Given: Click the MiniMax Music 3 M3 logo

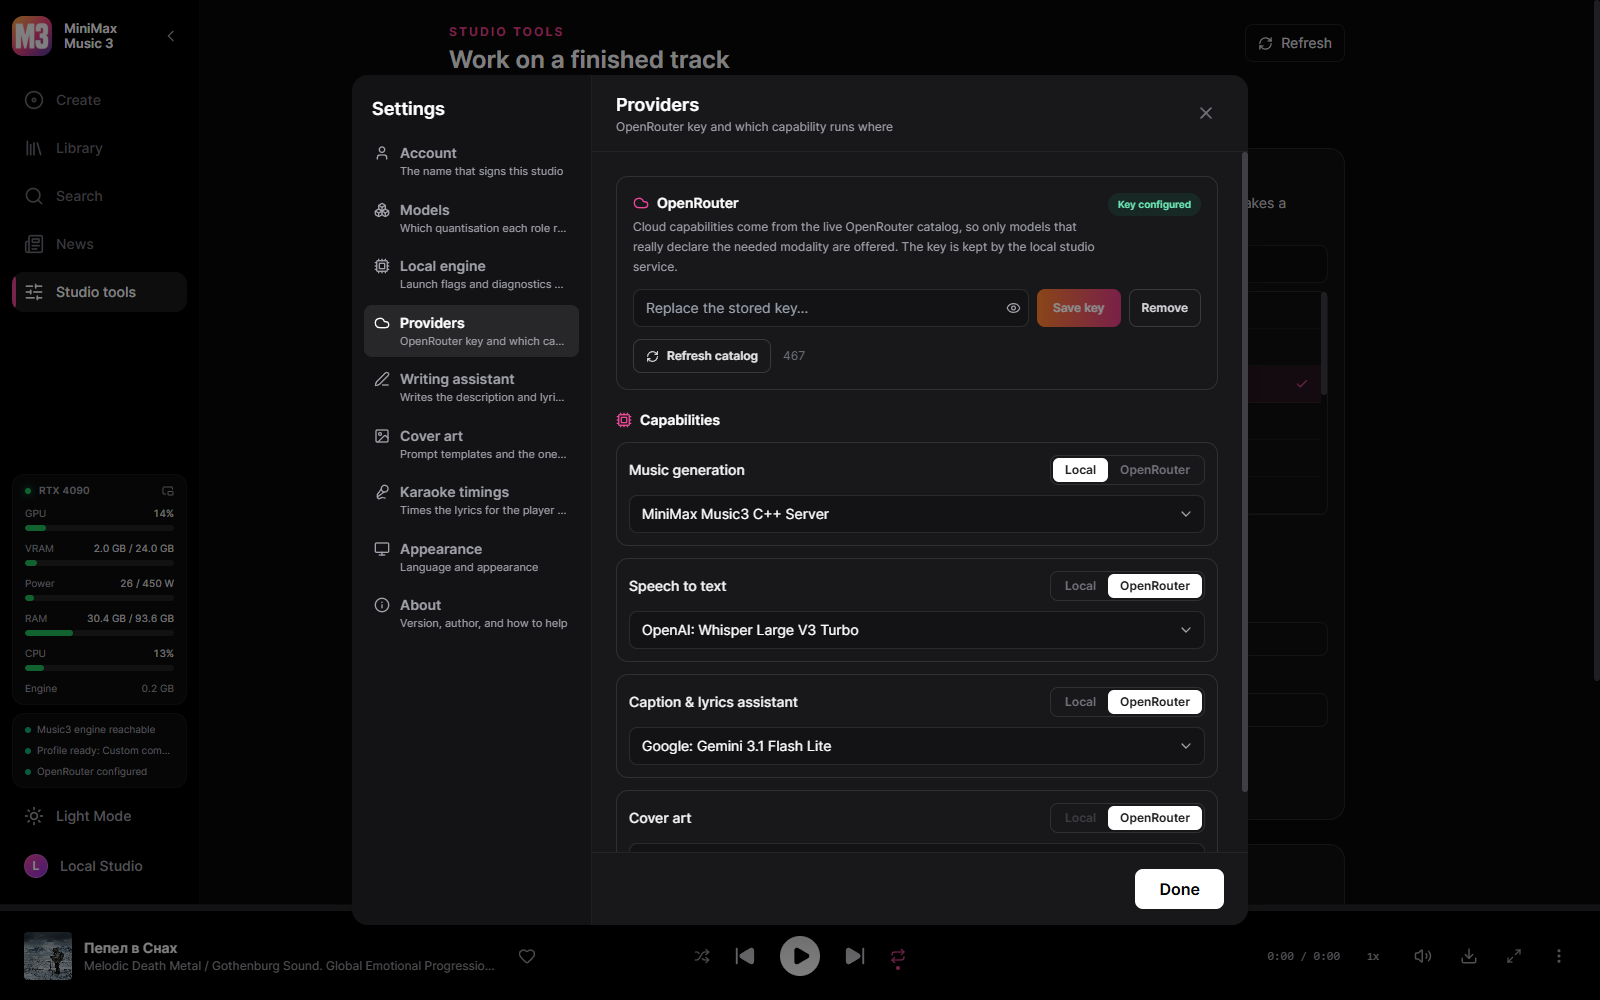Looking at the screenshot, I should coord(32,36).
